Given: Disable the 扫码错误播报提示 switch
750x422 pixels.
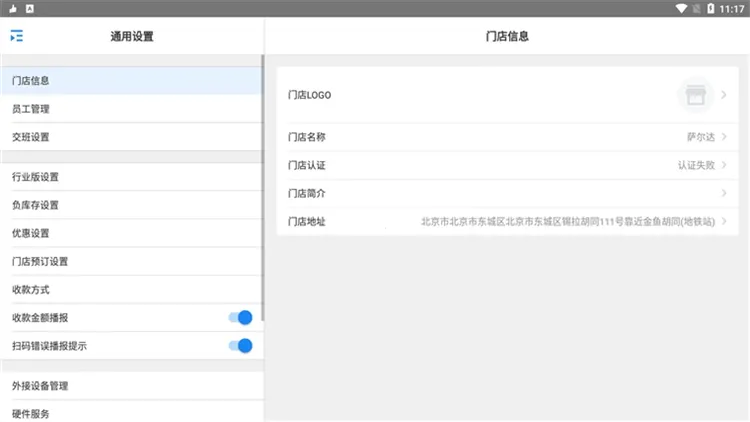Looking at the screenshot, I should [x=240, y=346].
